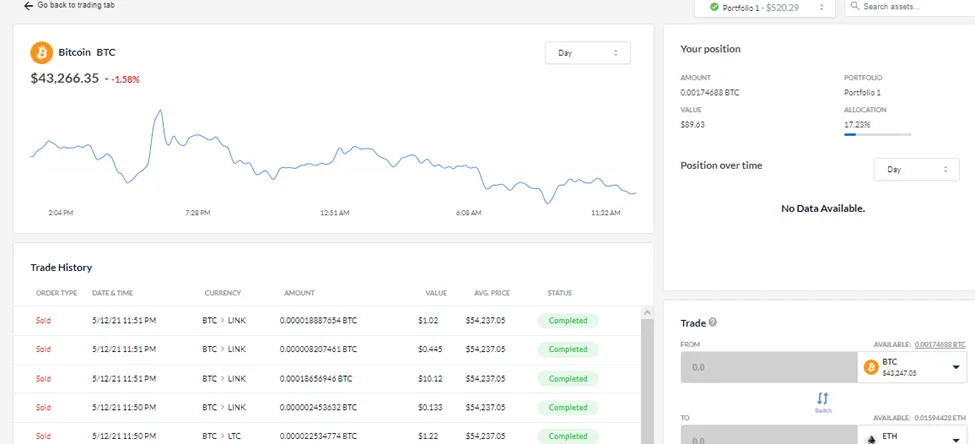Click BTC > LTC currency cell

coord(223,437)
